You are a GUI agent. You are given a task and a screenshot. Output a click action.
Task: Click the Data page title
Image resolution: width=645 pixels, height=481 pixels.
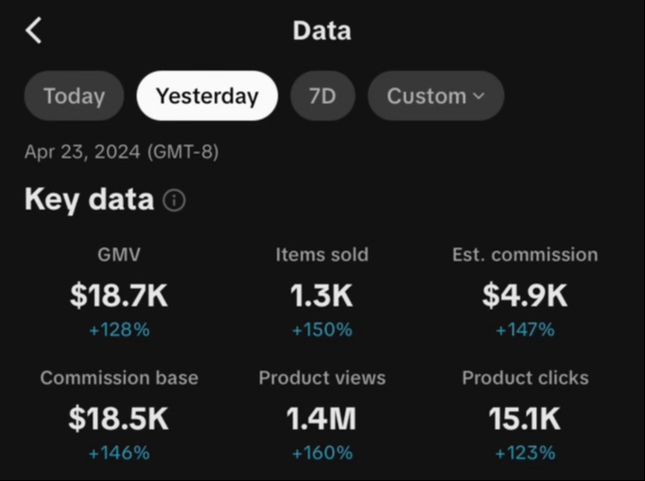click(322, 31)
